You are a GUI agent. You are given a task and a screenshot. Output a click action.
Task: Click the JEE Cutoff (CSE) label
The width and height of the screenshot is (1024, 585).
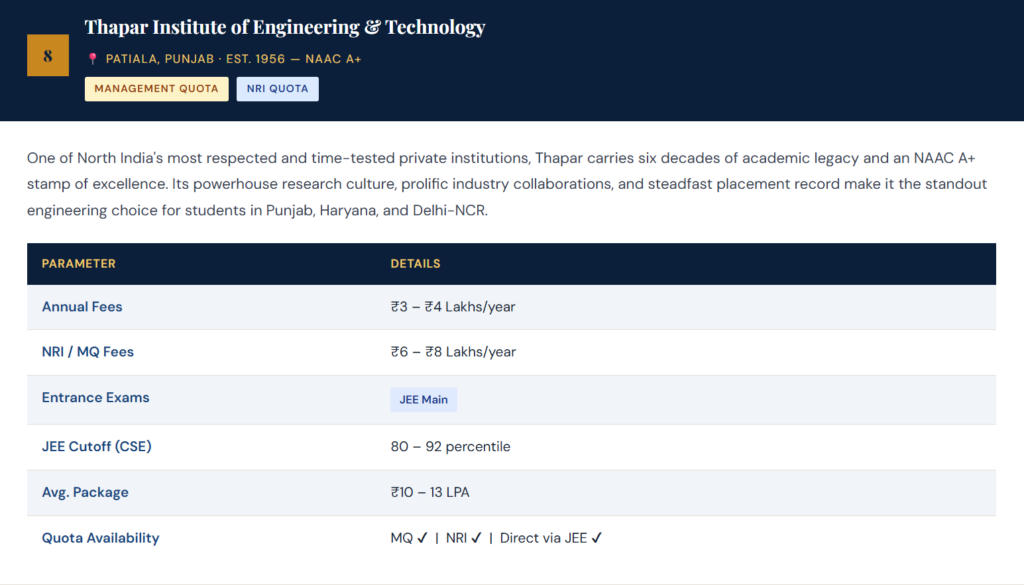pos(96,447)
